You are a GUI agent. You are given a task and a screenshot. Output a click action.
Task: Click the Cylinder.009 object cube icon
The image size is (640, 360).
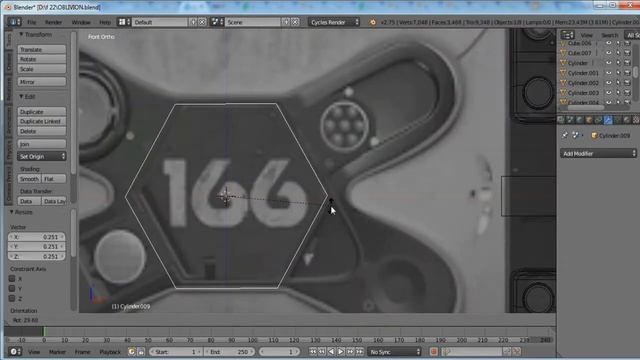point(594,136)
